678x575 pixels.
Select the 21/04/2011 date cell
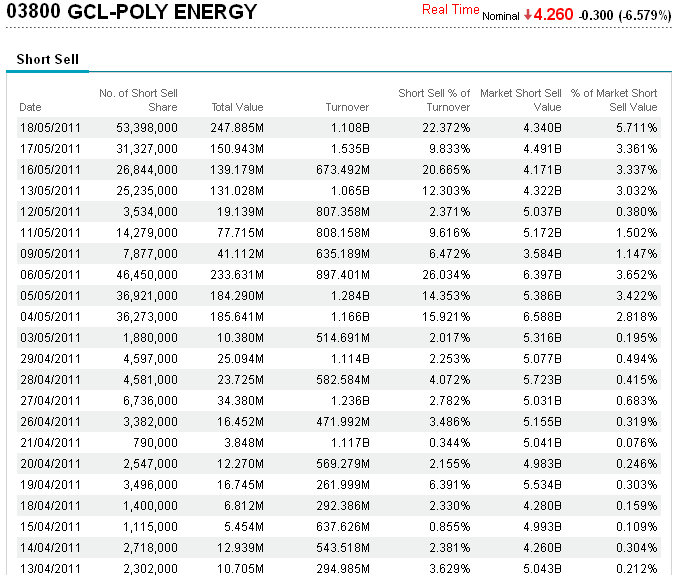(x=50, y=443)
